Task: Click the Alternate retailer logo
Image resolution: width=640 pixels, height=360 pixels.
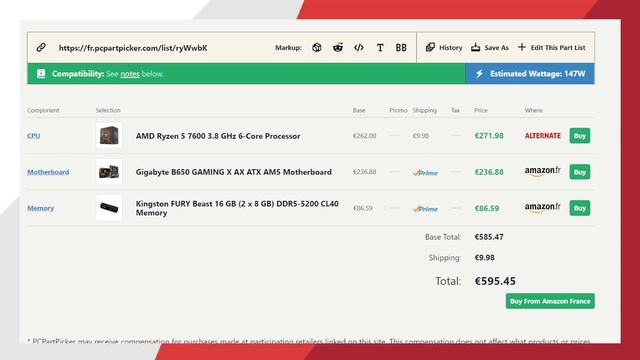Action: pyautogui.click(x=542, y=136)
